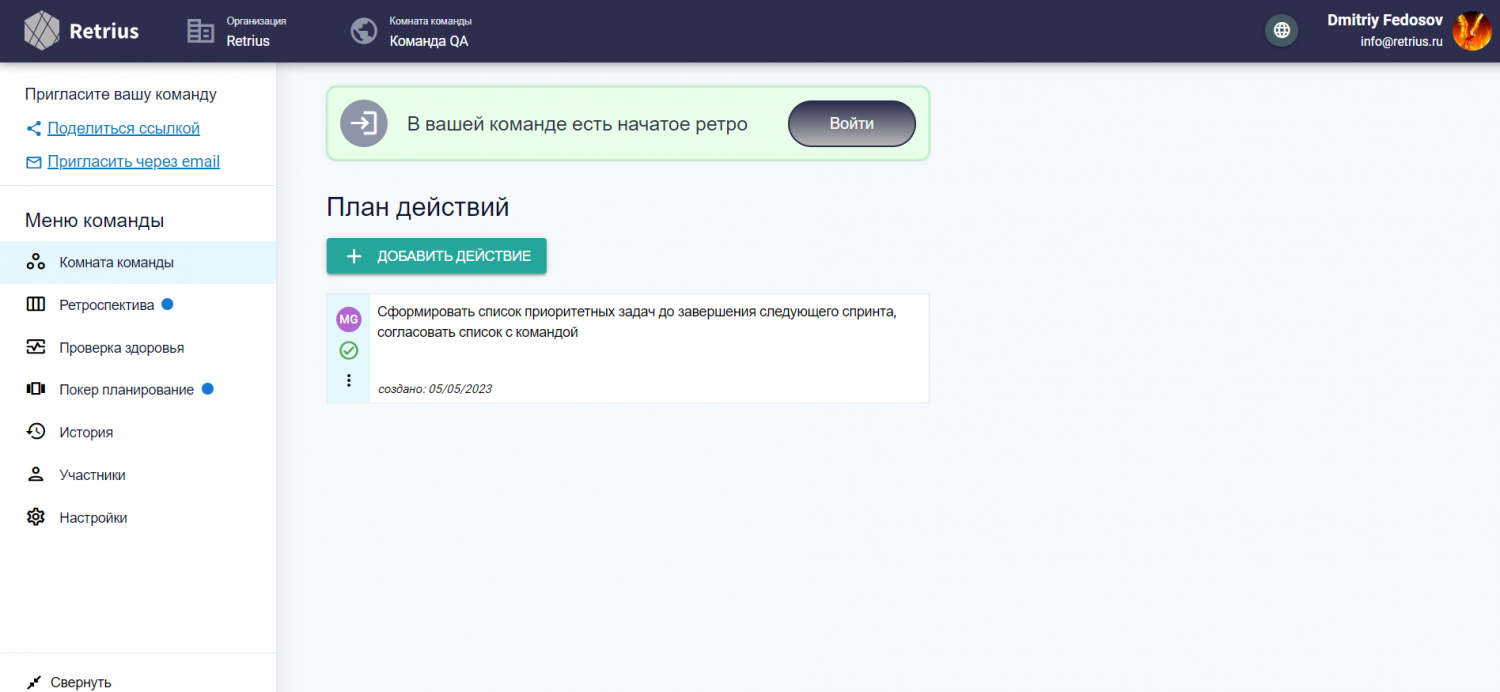Open the Настройки gear icon
1500x692 pixels.
[36, 518]
